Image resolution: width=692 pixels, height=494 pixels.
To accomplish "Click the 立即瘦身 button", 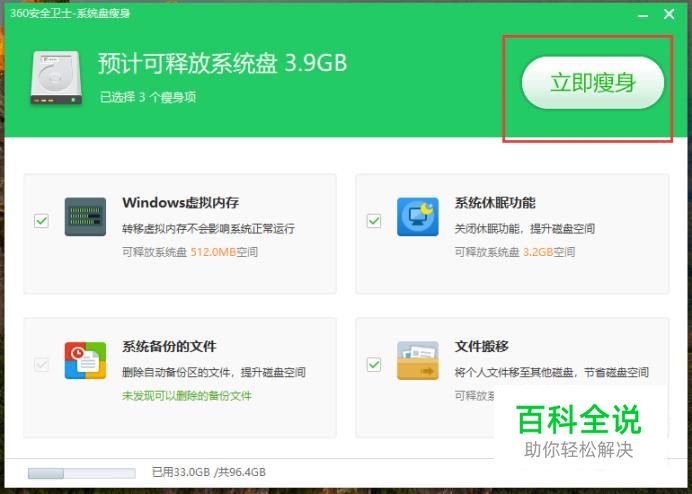I will [x=593, y=83].
